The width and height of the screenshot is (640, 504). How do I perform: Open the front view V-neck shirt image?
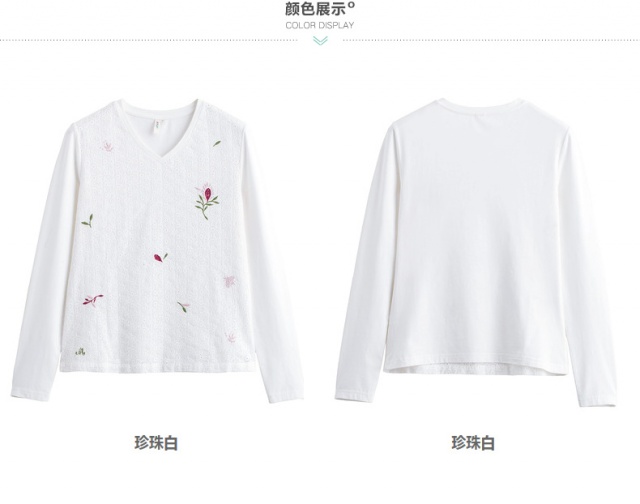point(157,251)
